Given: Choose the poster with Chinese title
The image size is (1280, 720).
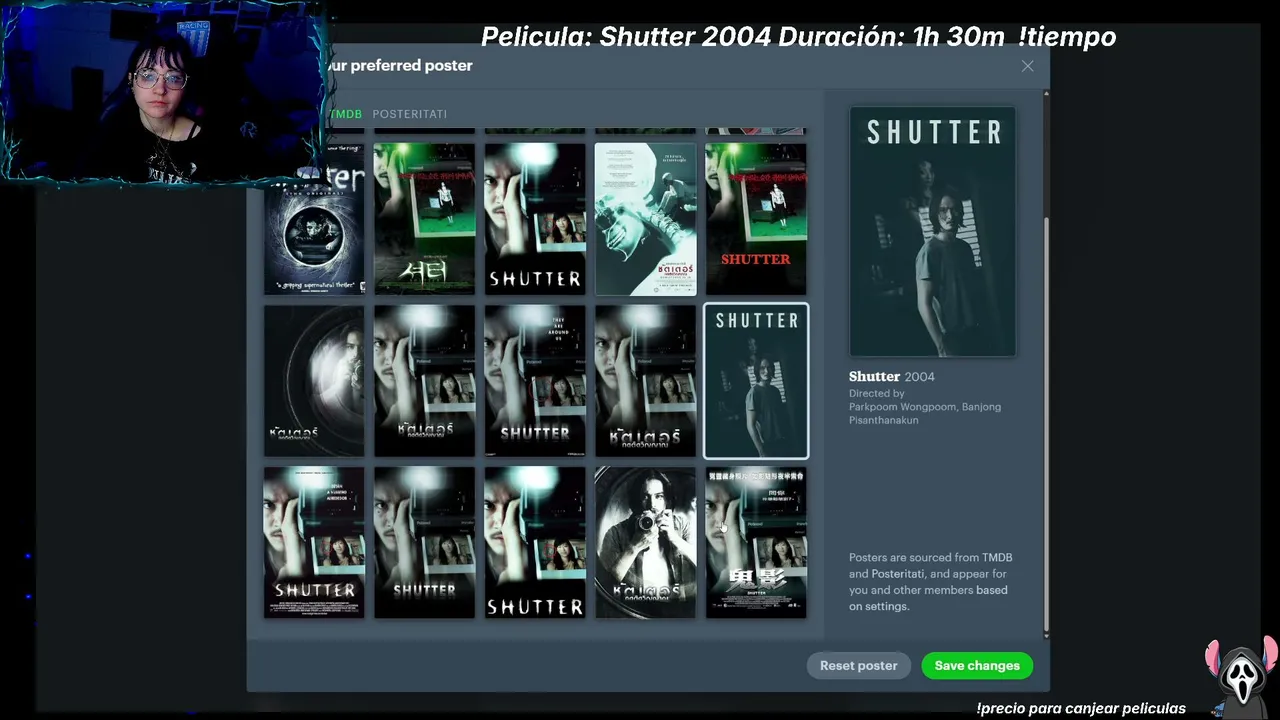Looking at the screenshot, I should [755, 543].
